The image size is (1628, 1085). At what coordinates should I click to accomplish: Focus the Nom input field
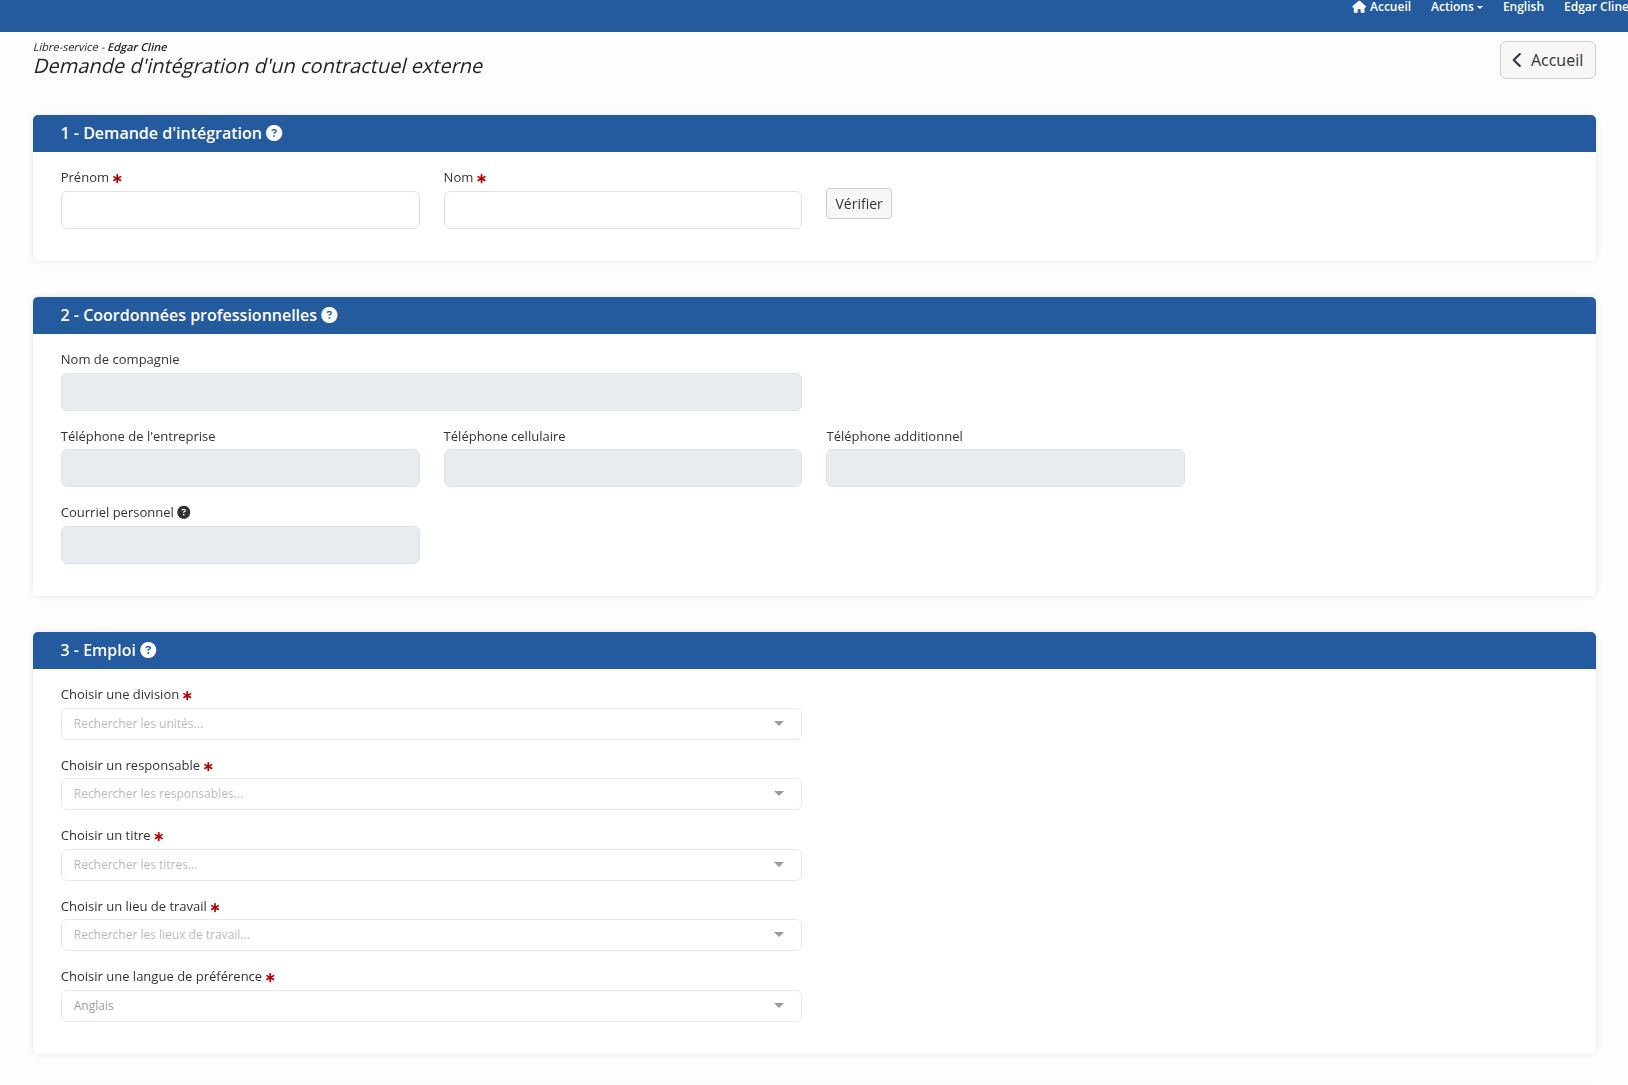(x=622, y=210)
